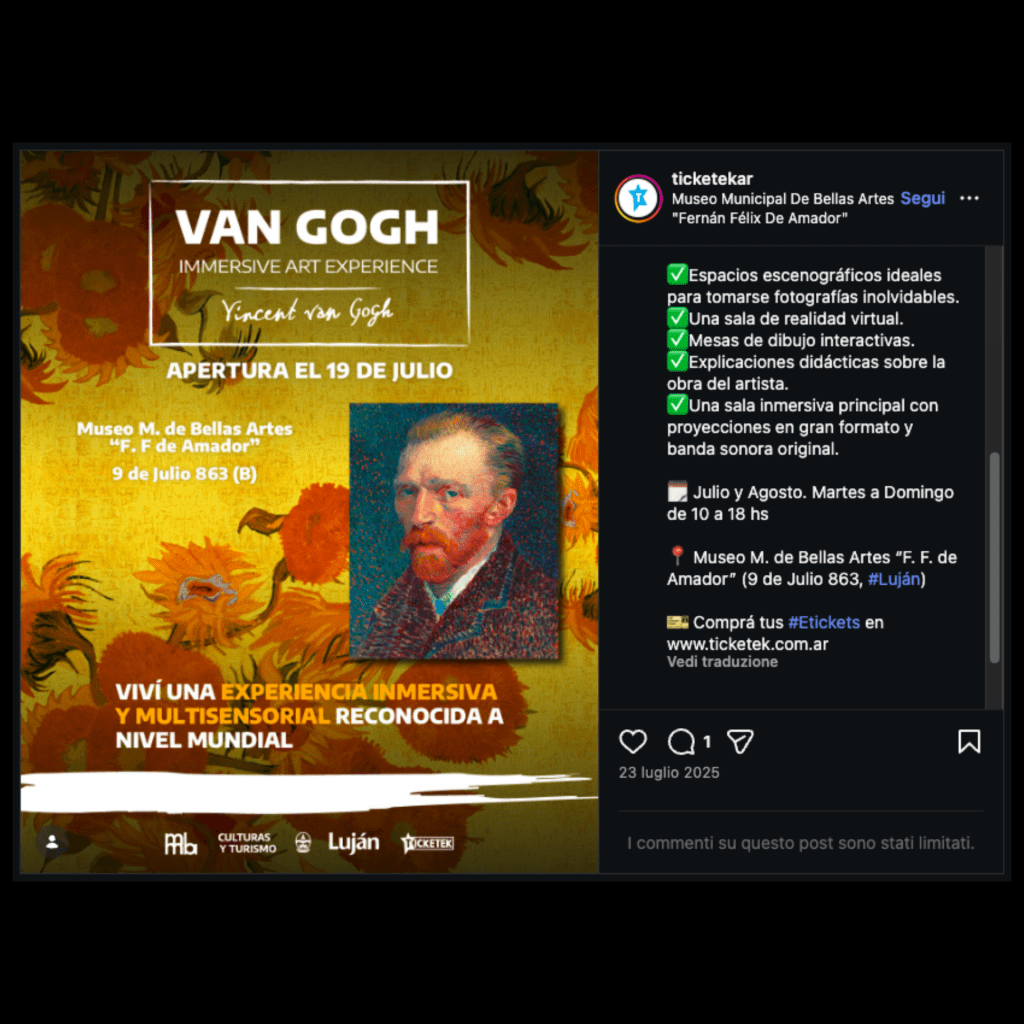Like the post with heart icon
This screenshot has height=1024, width=1024.
(x=632, y=741)
